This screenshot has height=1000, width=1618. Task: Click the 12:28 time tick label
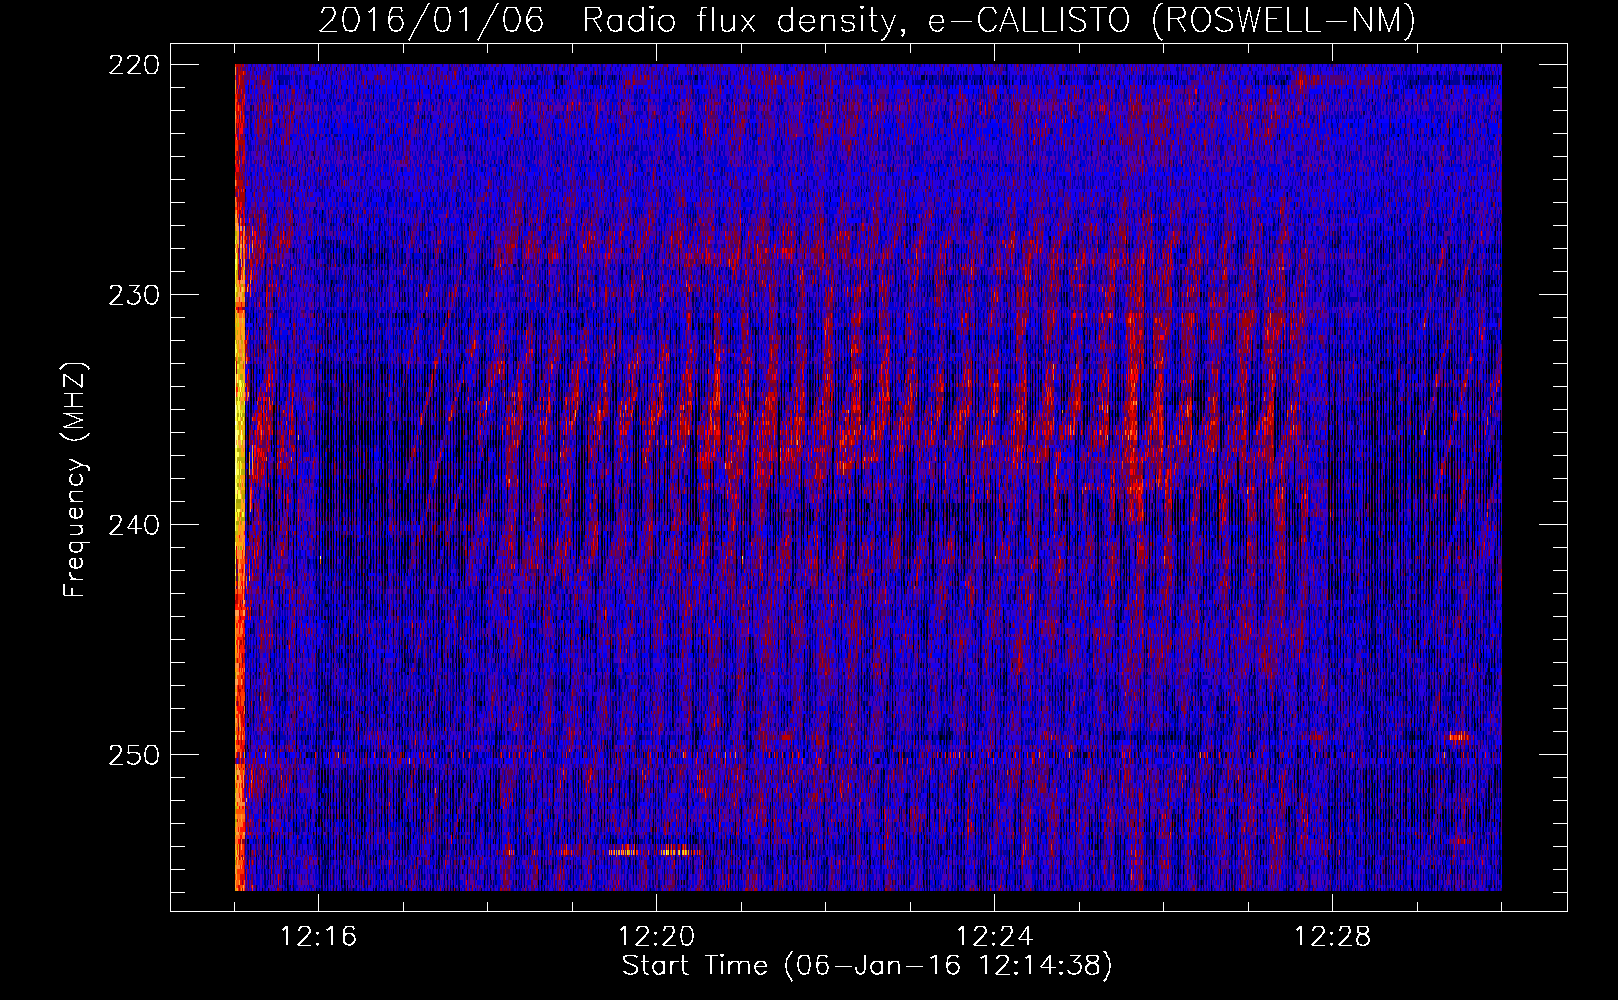[1333, 937]
